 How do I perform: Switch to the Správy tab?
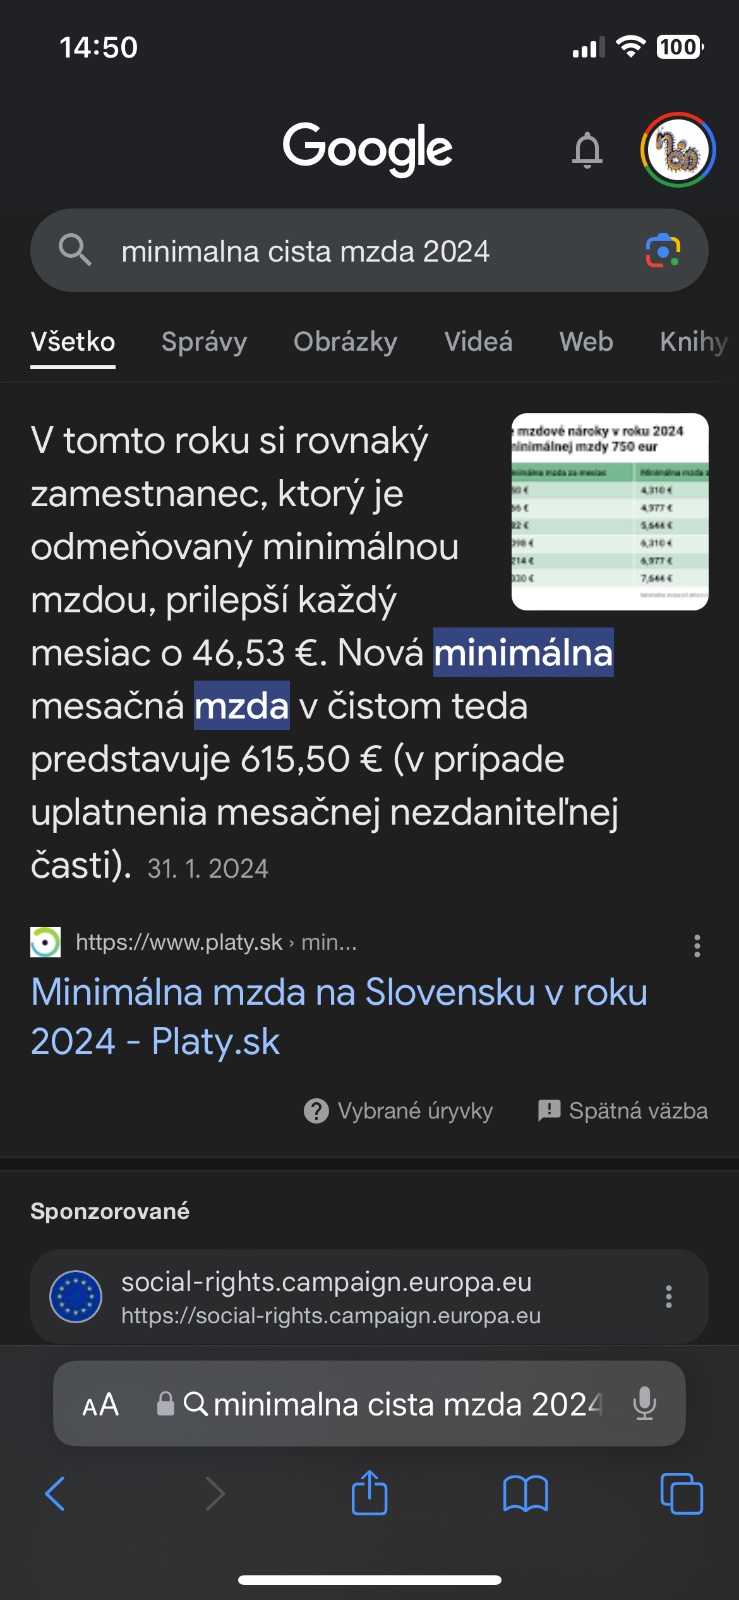tap(204, 342)
